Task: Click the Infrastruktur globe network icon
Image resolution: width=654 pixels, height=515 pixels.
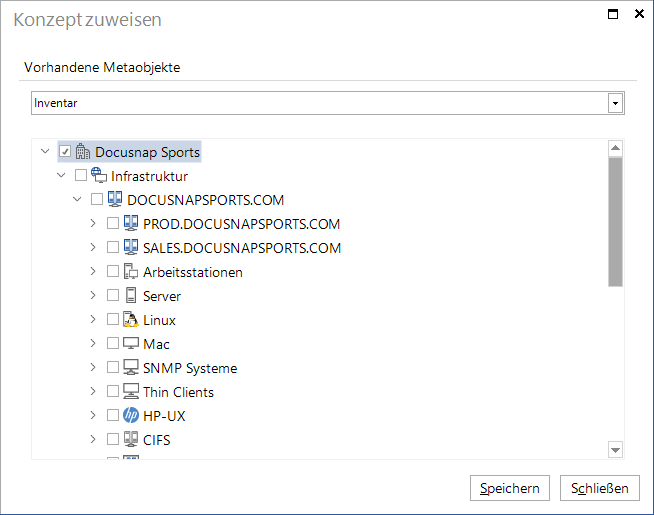Action: (x=99, y=176)
